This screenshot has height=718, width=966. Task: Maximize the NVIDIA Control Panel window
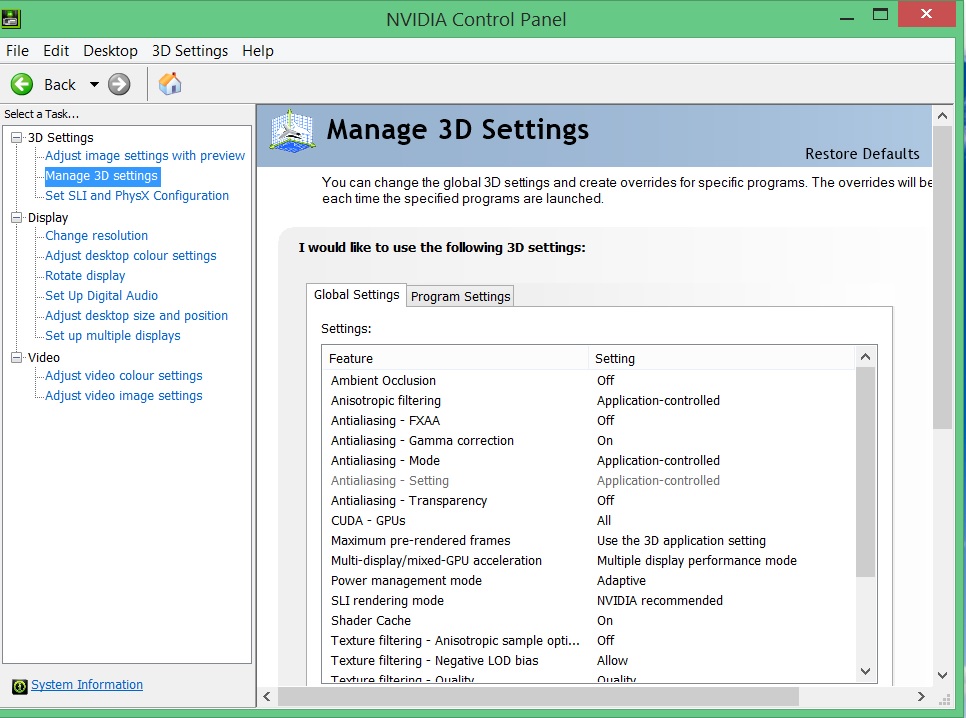(x=880, y=14)
